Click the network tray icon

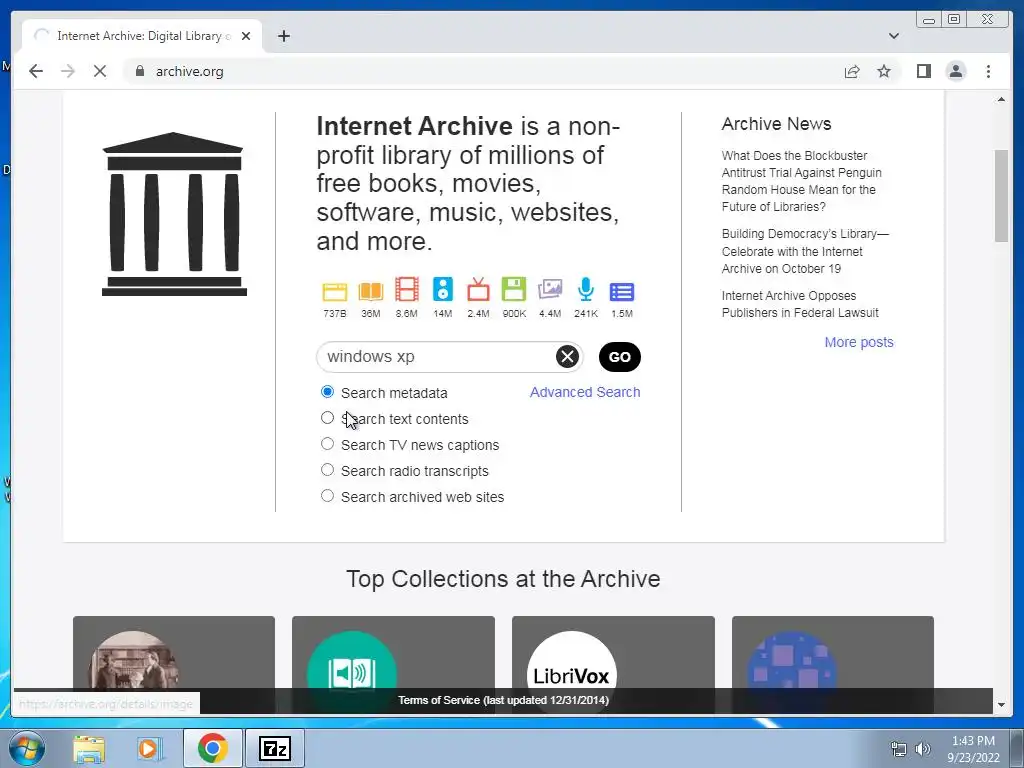pos(899,748)
